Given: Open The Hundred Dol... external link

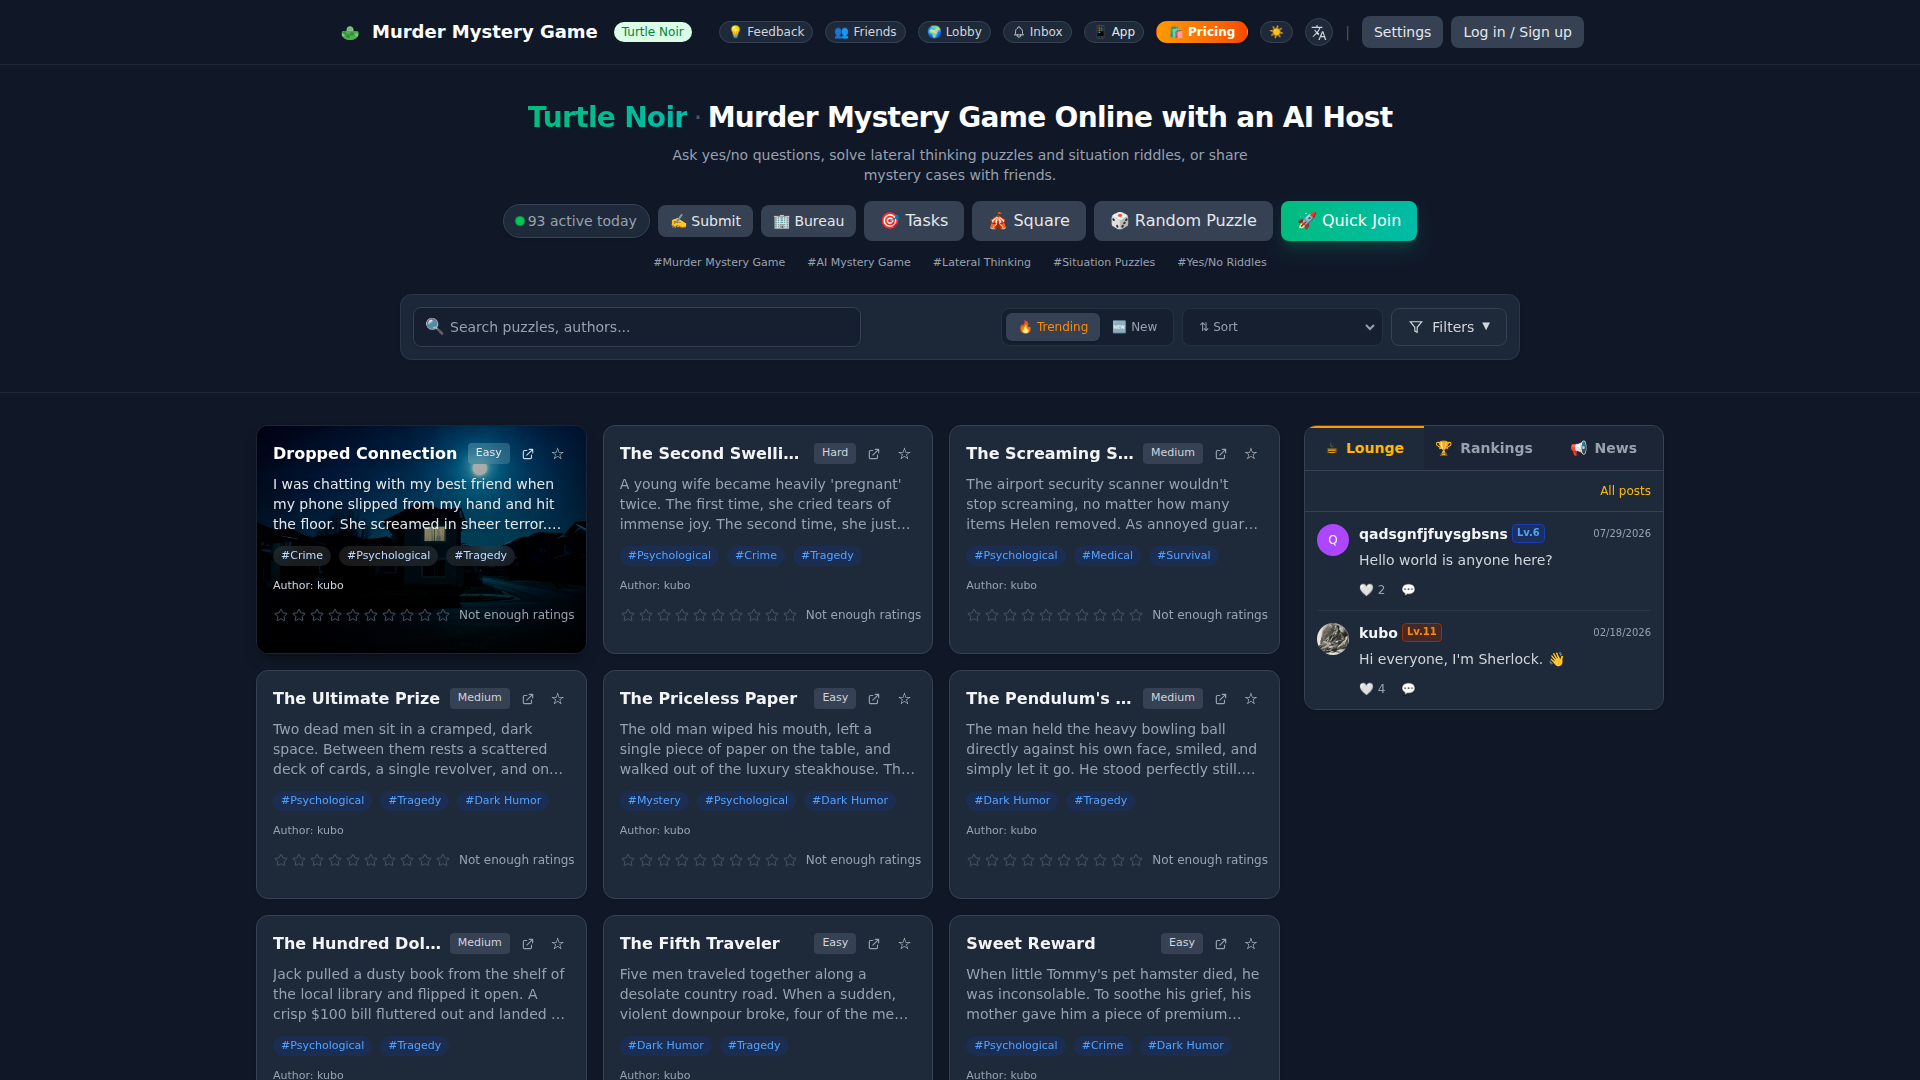Looking at the screenshot, I should tap(528, 944).
